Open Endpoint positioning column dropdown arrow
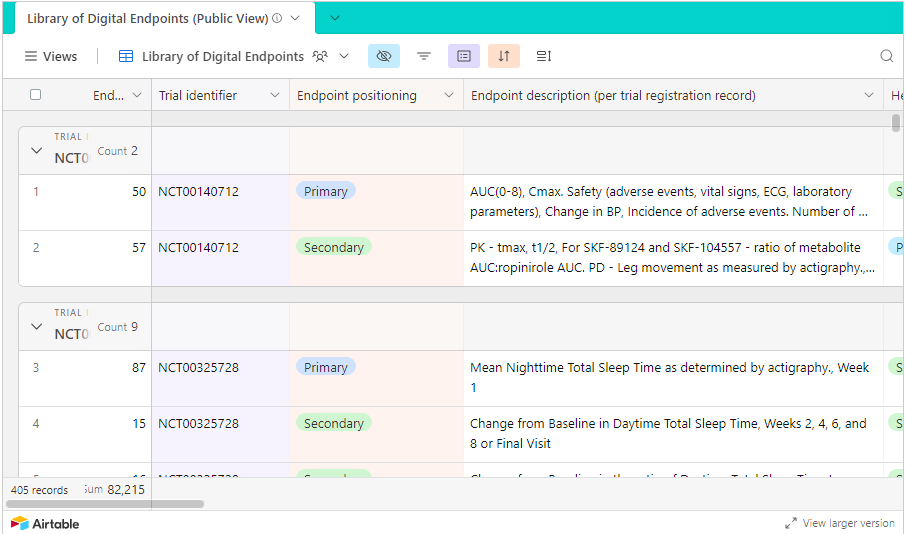The height and width of the screenshot is (534, 906). tap(449, 95)
